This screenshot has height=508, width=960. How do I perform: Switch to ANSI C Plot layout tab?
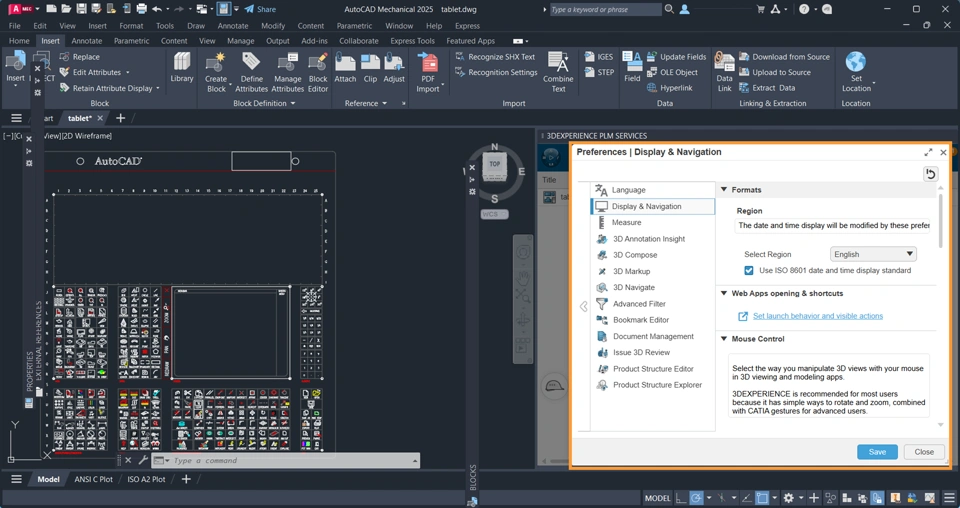click(94, 479)
